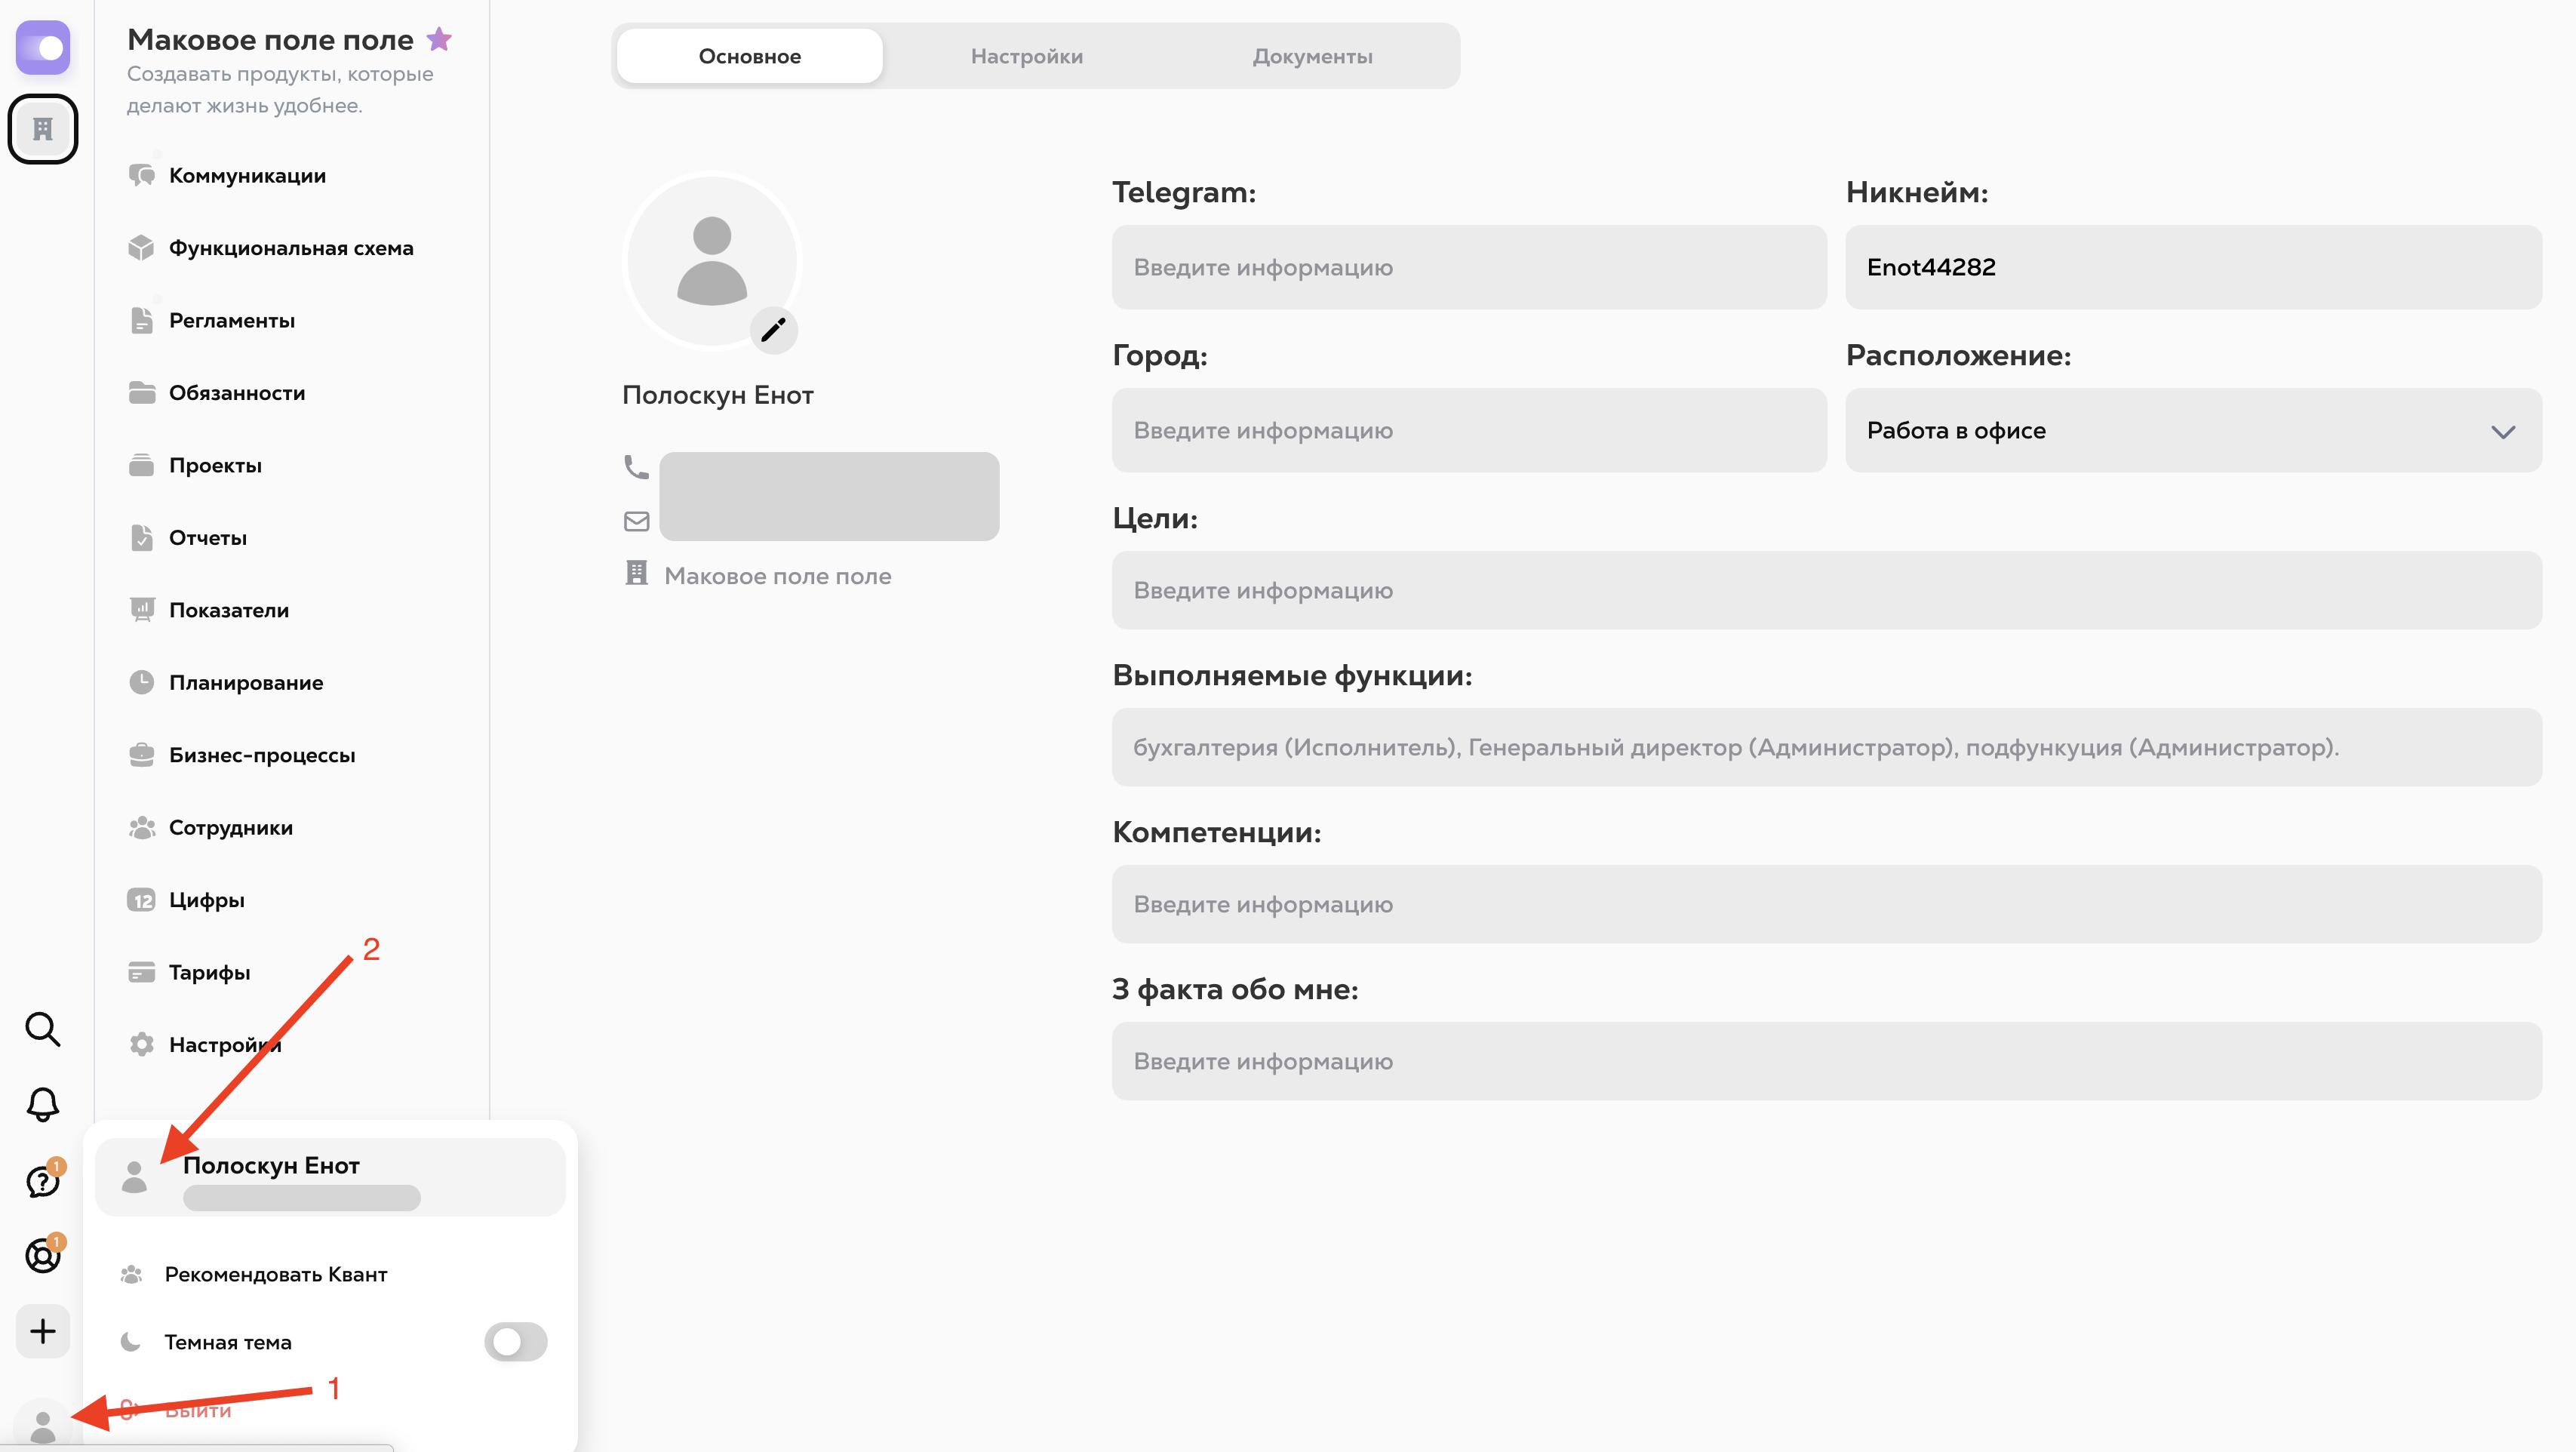Viewport: 2576px width, 1452px height.
Task: Open the company building icon in rail
Action: (43, 129)
